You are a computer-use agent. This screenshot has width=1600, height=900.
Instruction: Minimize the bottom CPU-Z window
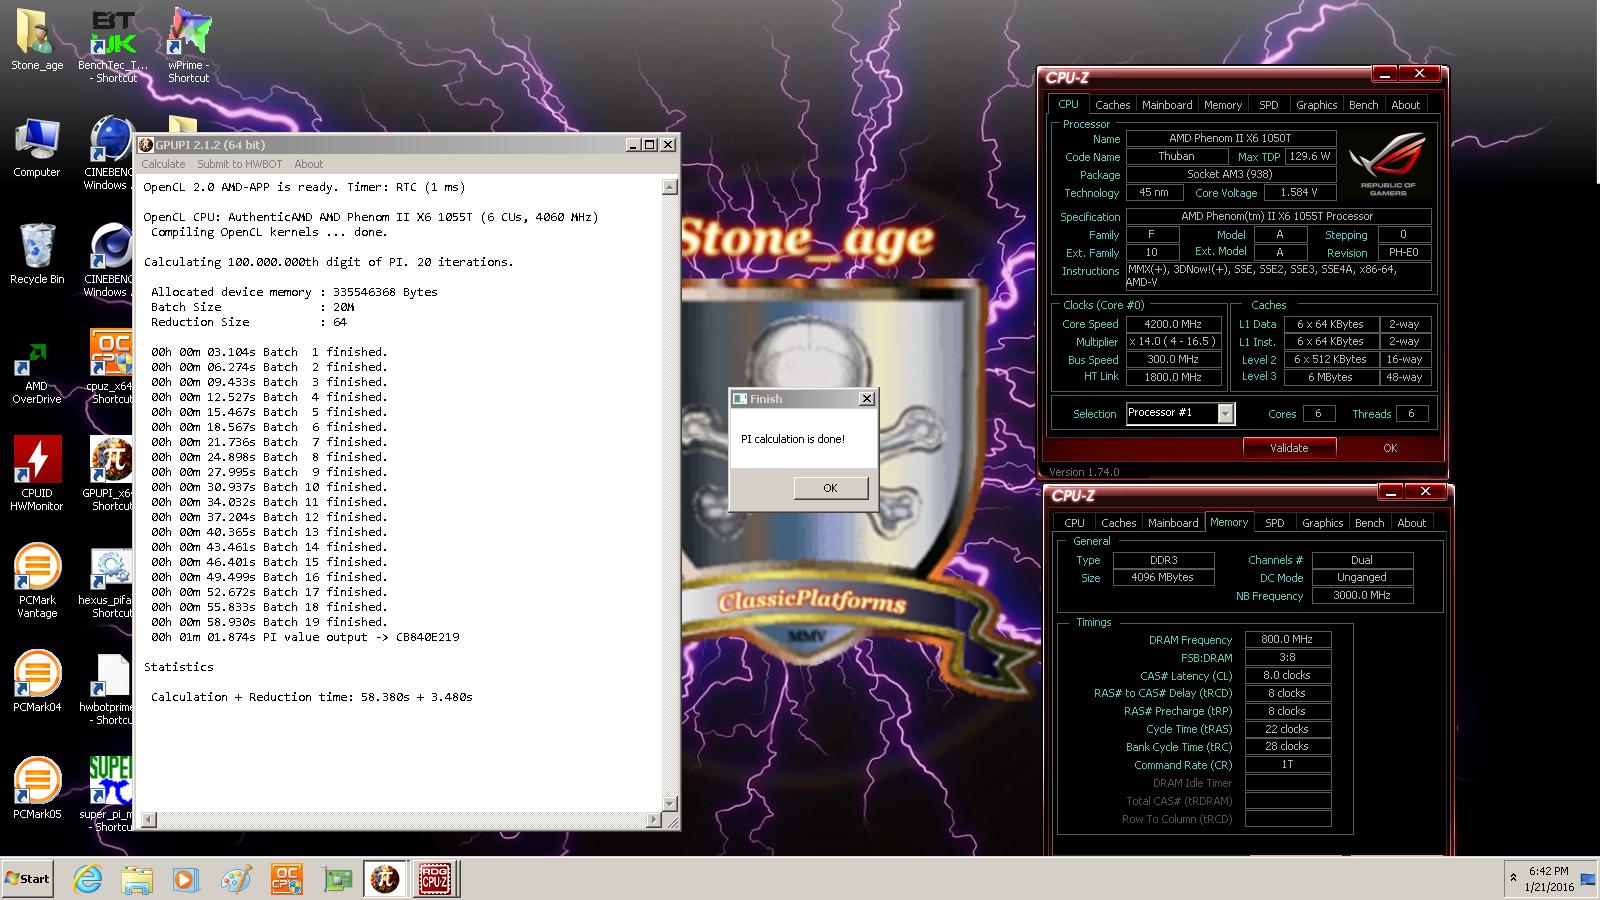pos(1390,492)
